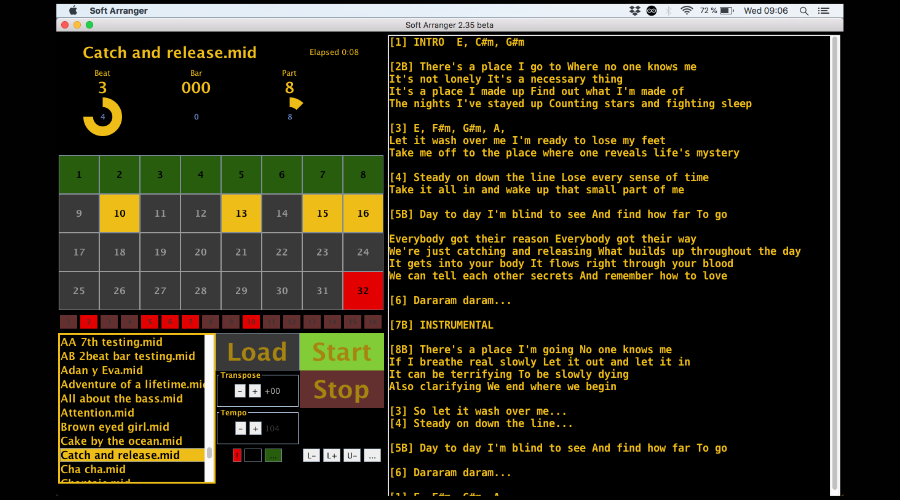Click gray pad 27
Screen dimensions: 900x500
(160, 290)
